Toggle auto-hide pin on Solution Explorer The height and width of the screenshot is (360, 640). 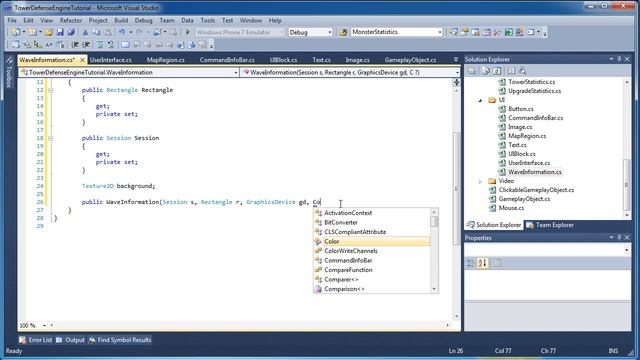tap(619, 59)
